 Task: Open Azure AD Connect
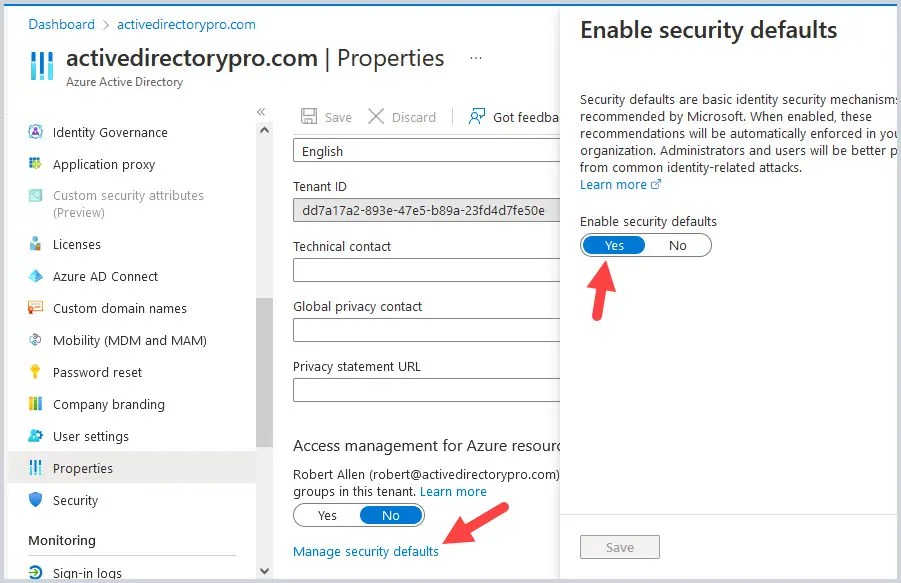105,276
